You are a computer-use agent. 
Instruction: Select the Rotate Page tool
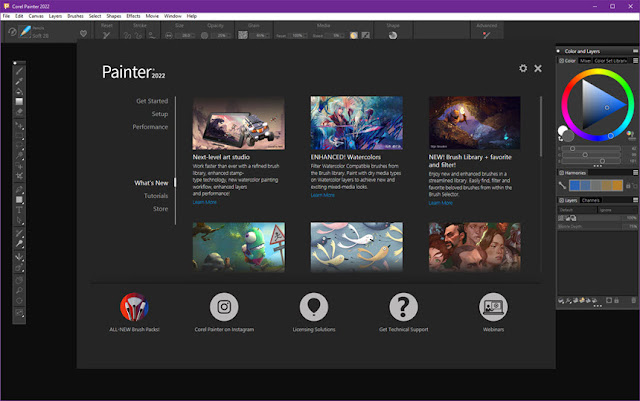point(19,301)
